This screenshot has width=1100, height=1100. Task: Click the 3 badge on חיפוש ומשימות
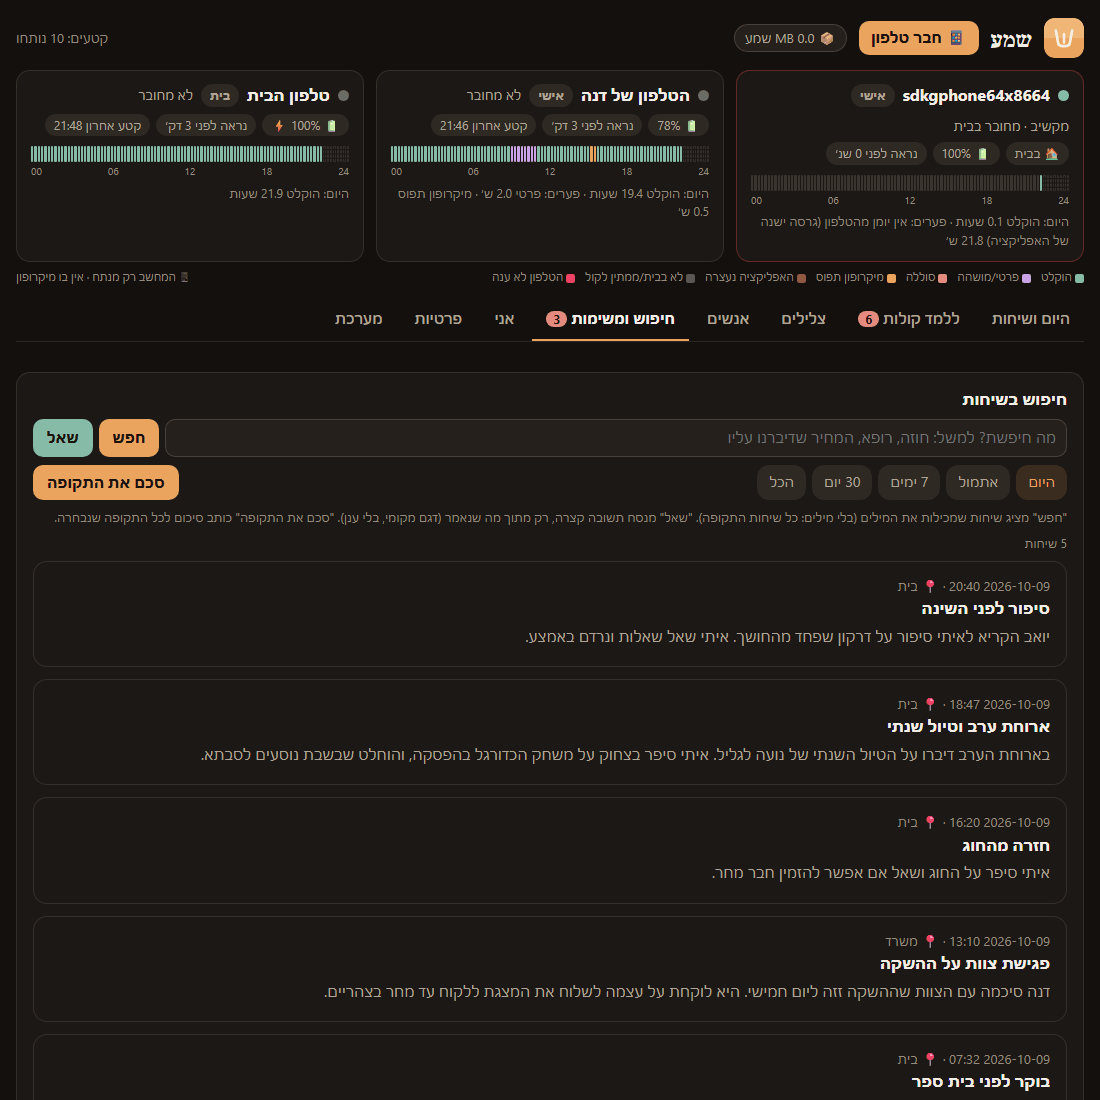click(556, 319)
